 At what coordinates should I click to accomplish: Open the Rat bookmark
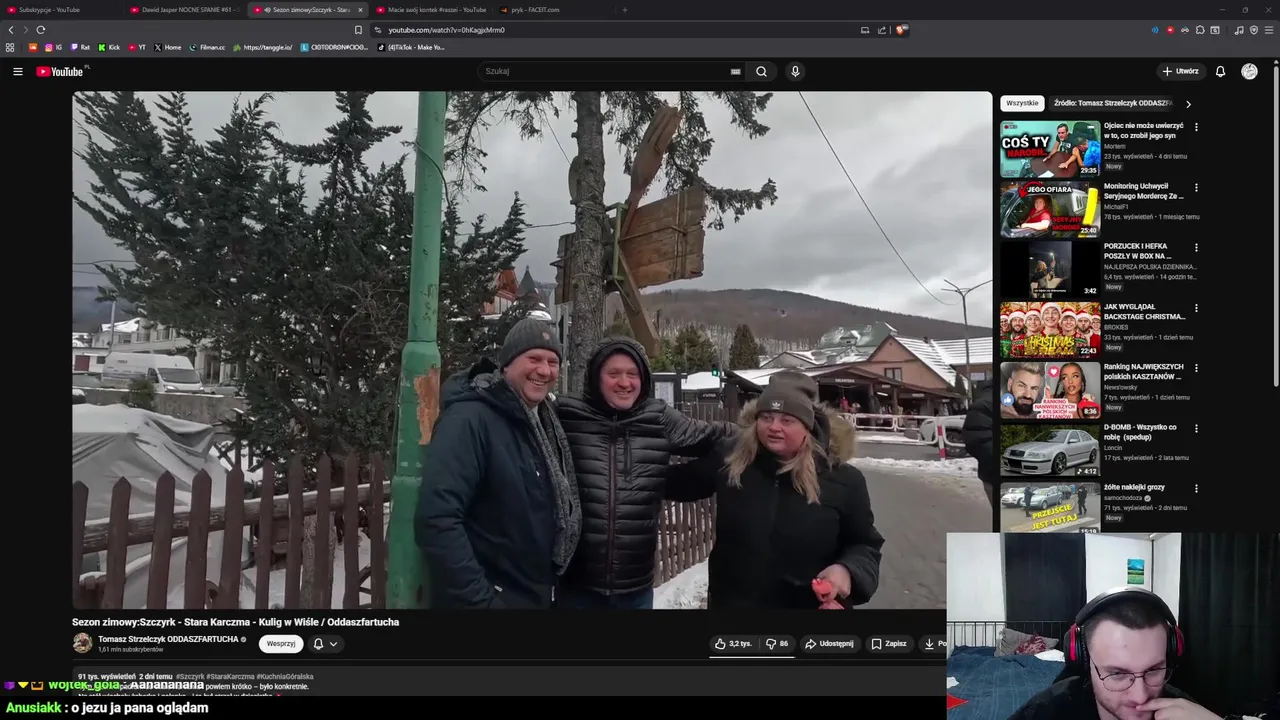click(80, 47)
